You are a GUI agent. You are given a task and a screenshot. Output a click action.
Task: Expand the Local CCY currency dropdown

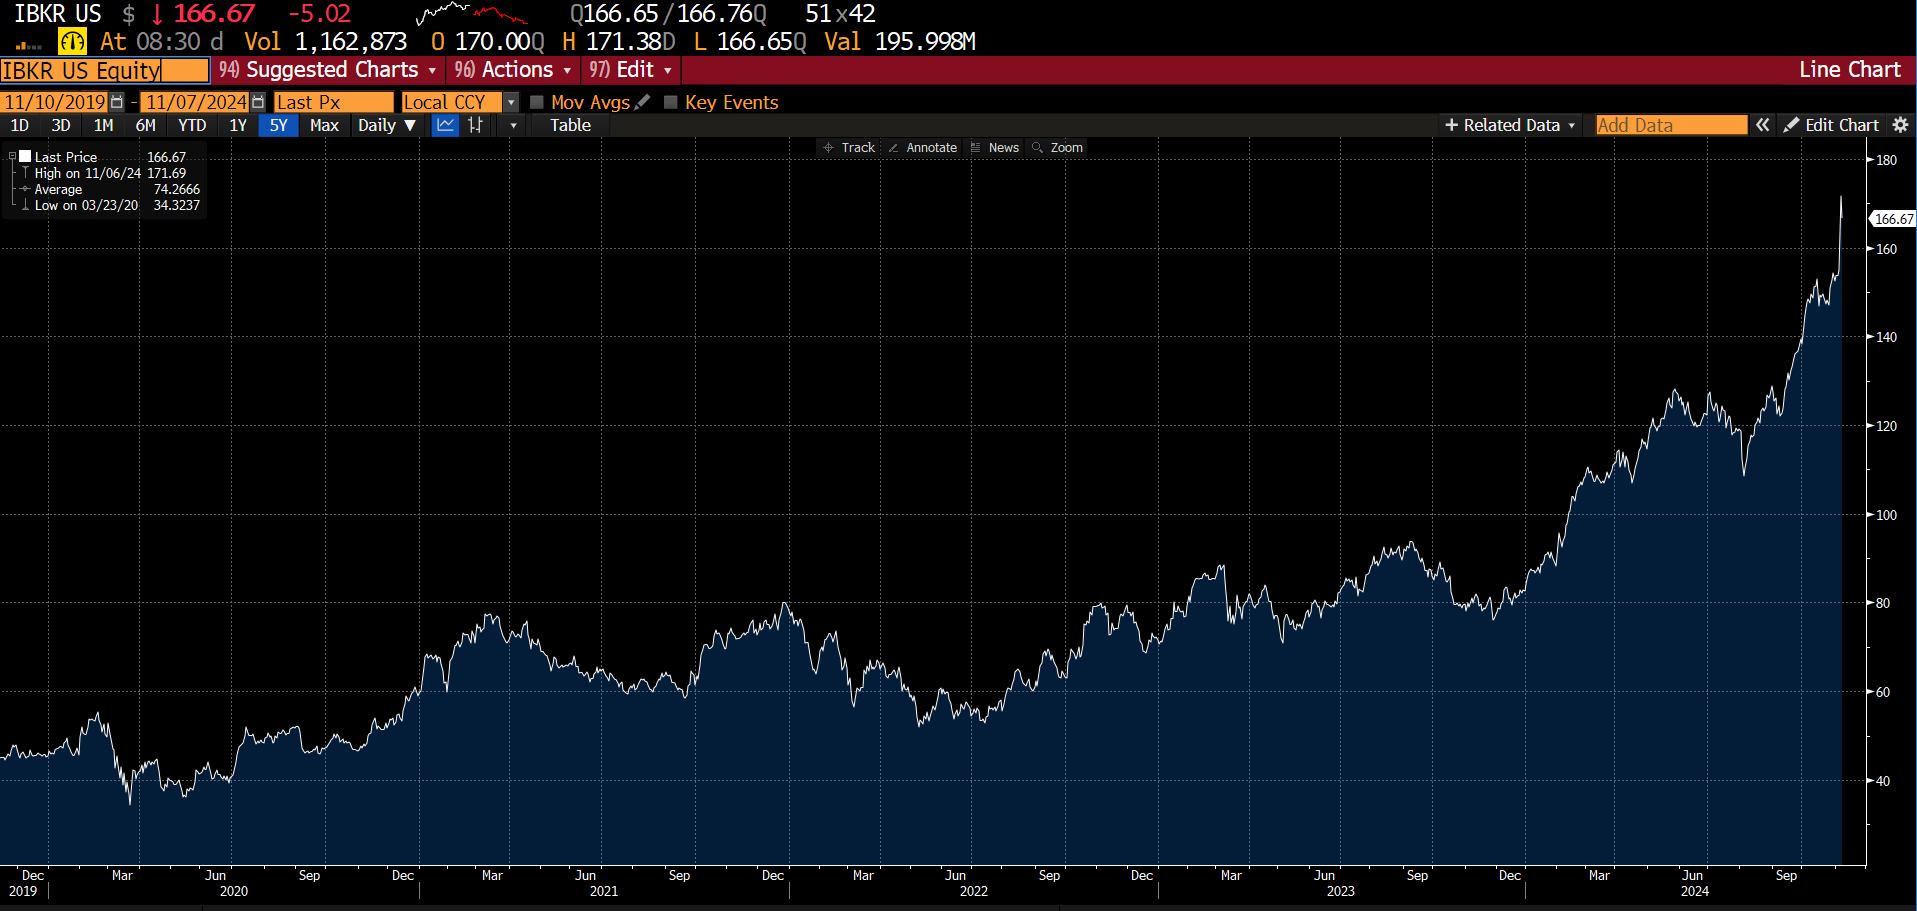coord(511,102)
